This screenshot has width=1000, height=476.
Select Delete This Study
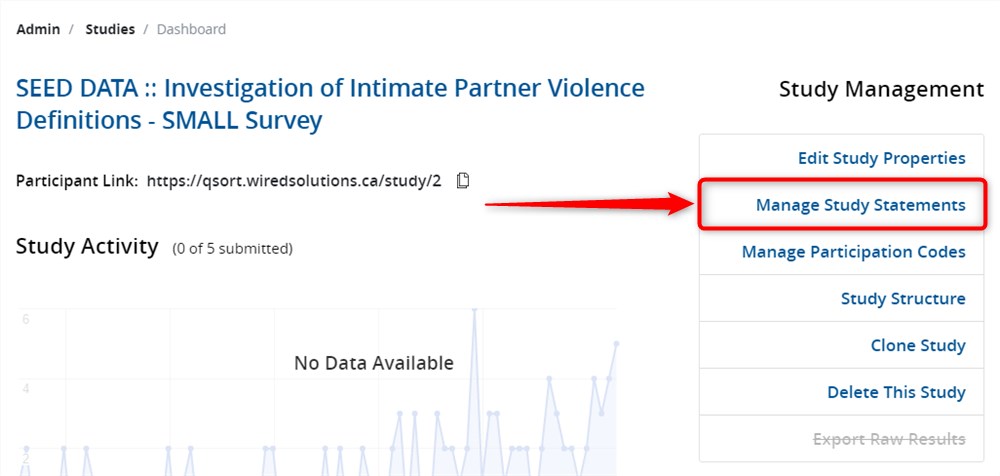(x=896, y=393)
